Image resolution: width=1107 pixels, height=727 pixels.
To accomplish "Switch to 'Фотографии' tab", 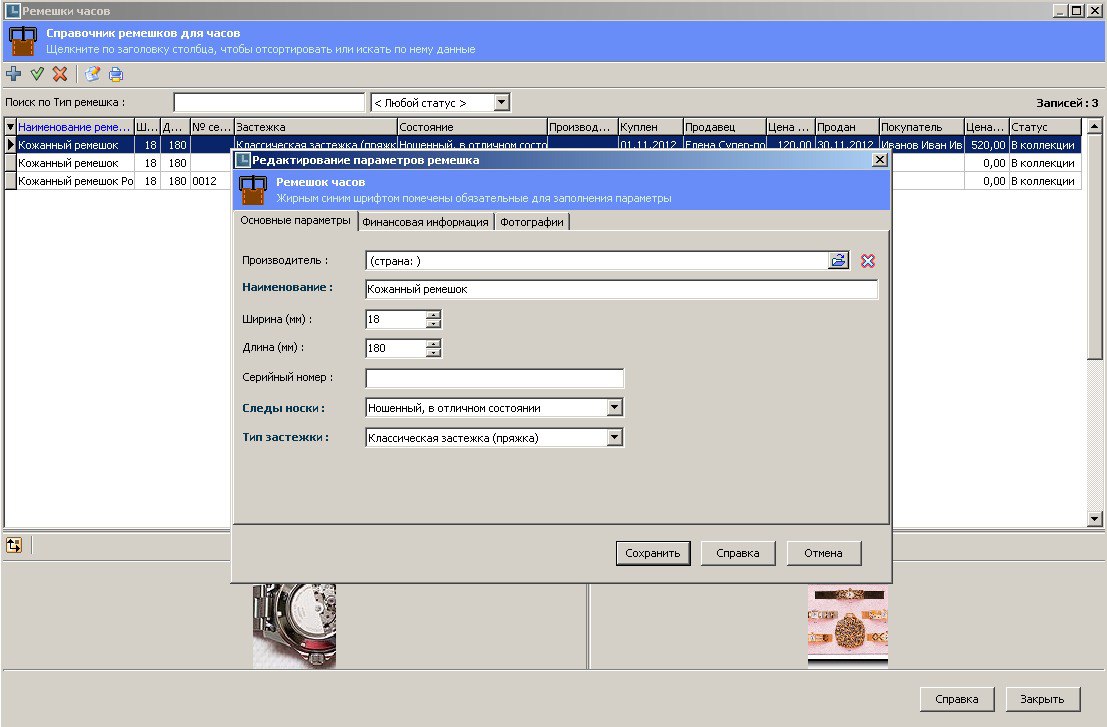I will point(532,222).
